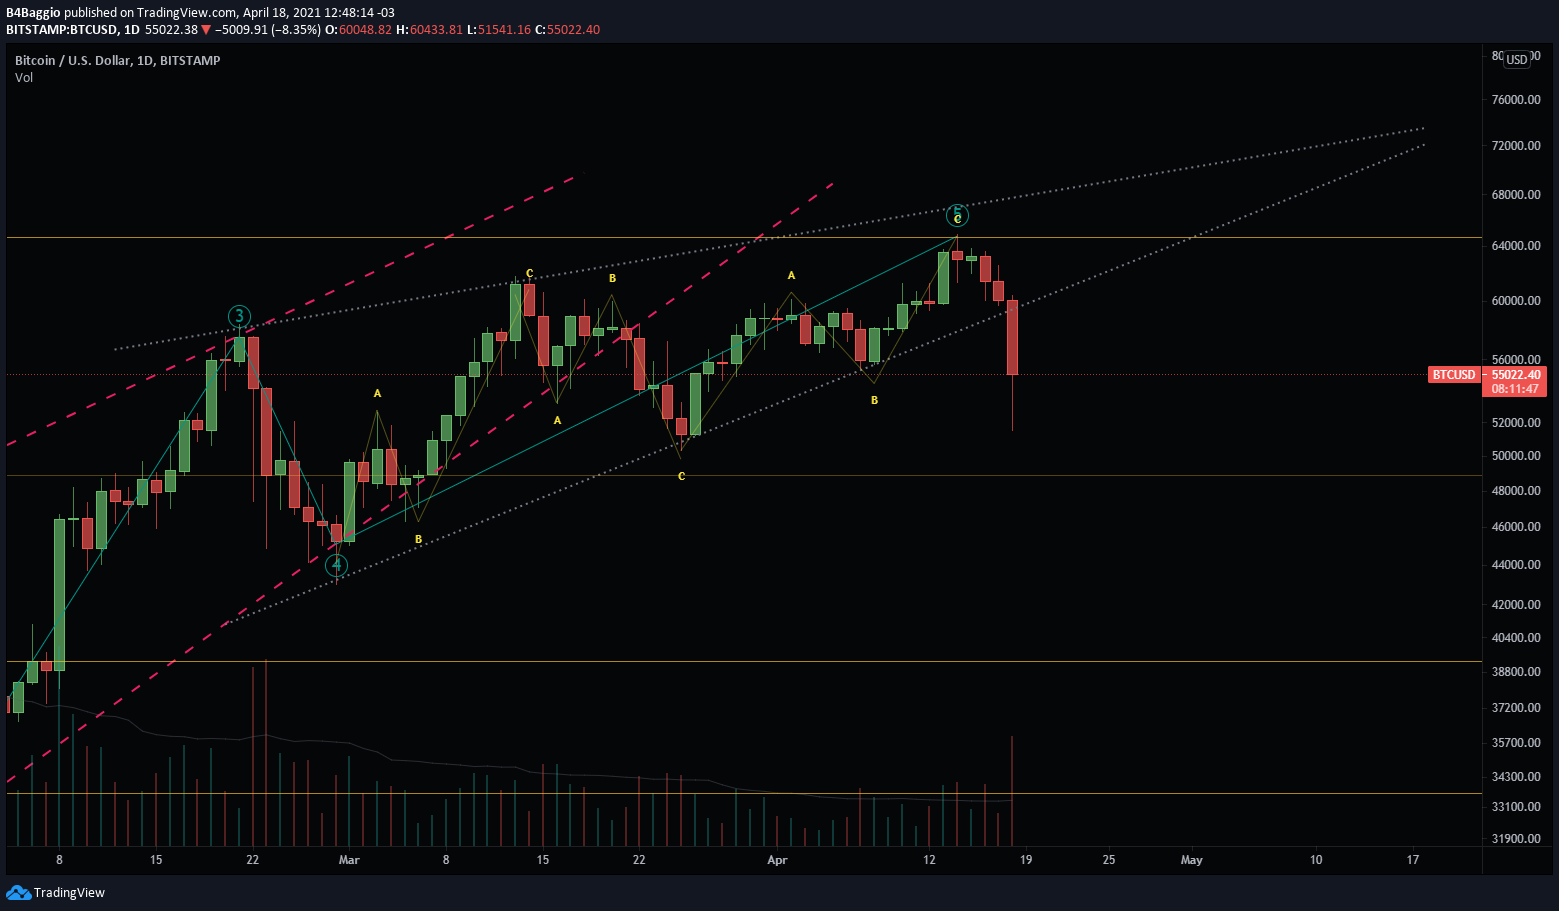Viewport: 1559px width, 911px height.
Task: Click the 72000.00 price axis label
Action: (x=1516, y=146)
